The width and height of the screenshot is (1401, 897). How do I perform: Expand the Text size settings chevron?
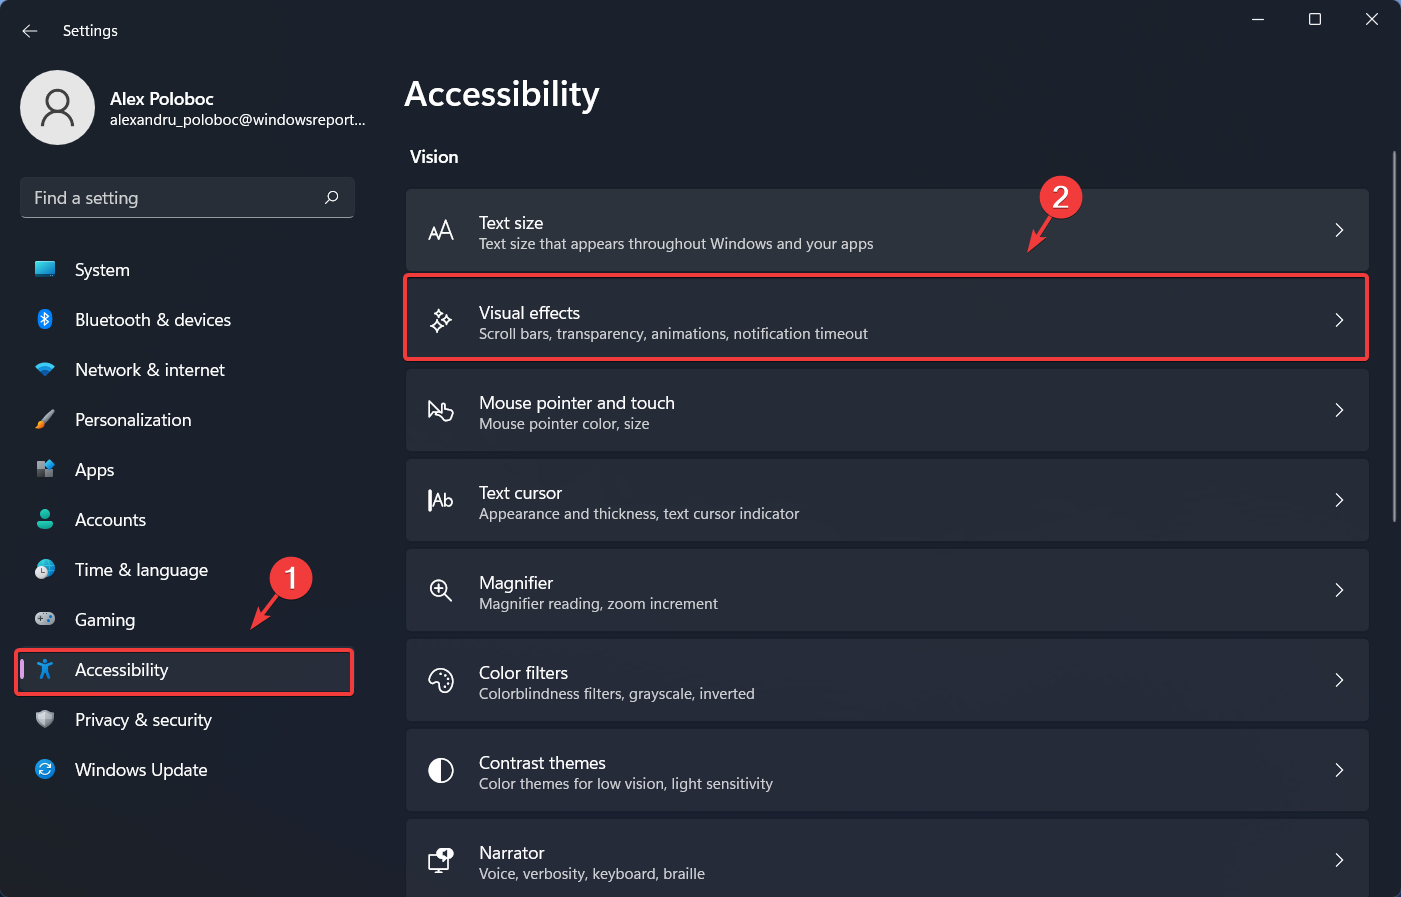click(1339, 230)
